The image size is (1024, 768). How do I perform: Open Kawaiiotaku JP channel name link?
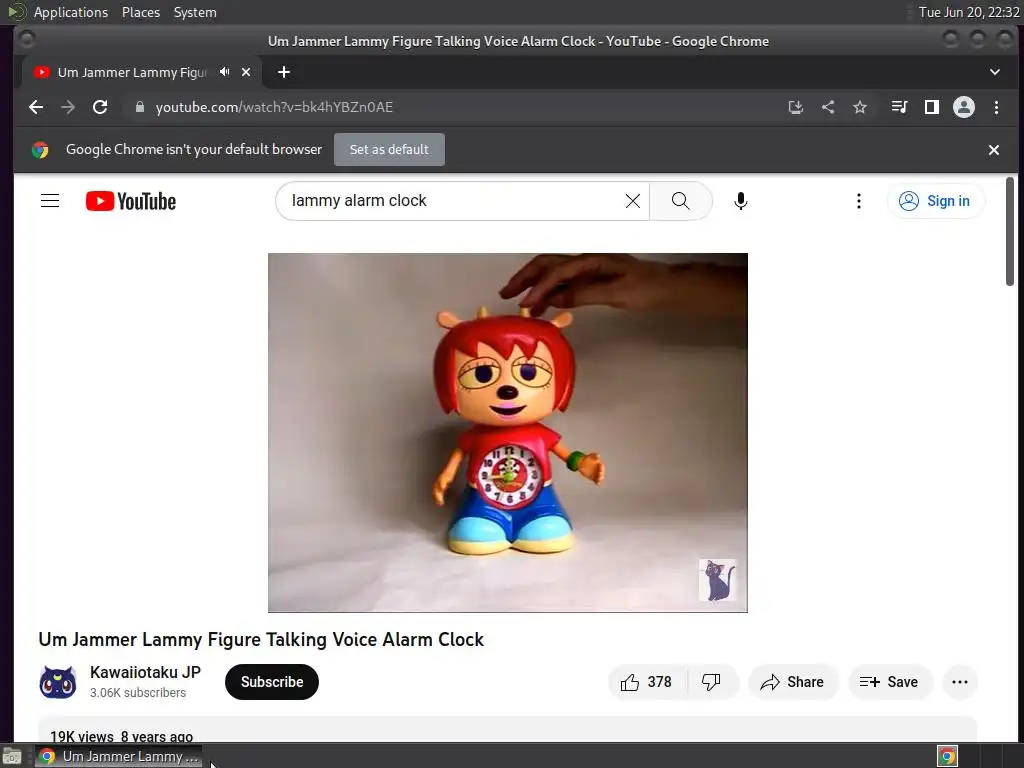point(146,672)
